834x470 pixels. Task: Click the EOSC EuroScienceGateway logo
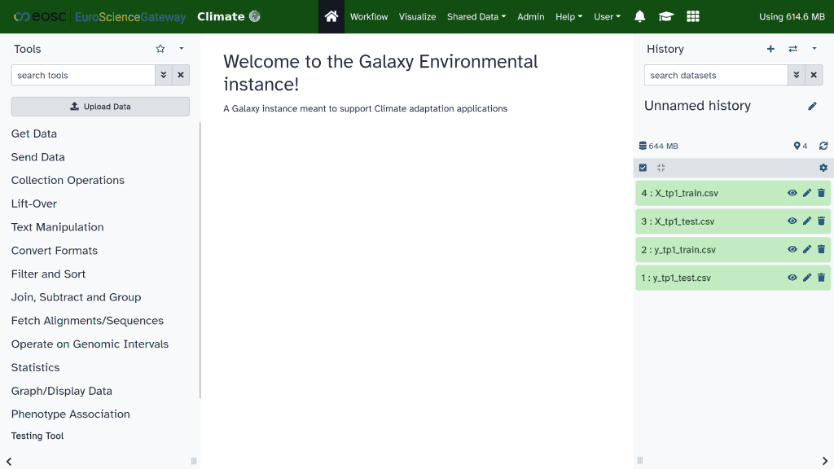100,16
